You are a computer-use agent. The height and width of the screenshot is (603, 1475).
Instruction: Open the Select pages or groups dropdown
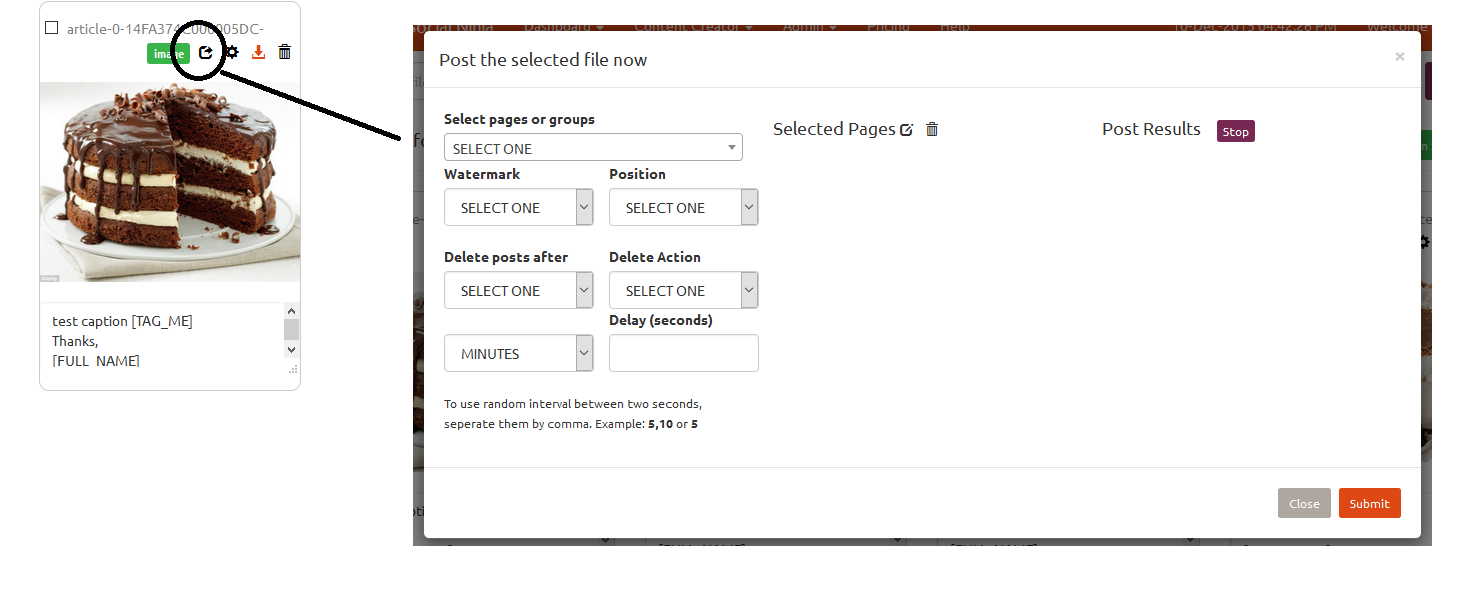[x=593, y=148]
